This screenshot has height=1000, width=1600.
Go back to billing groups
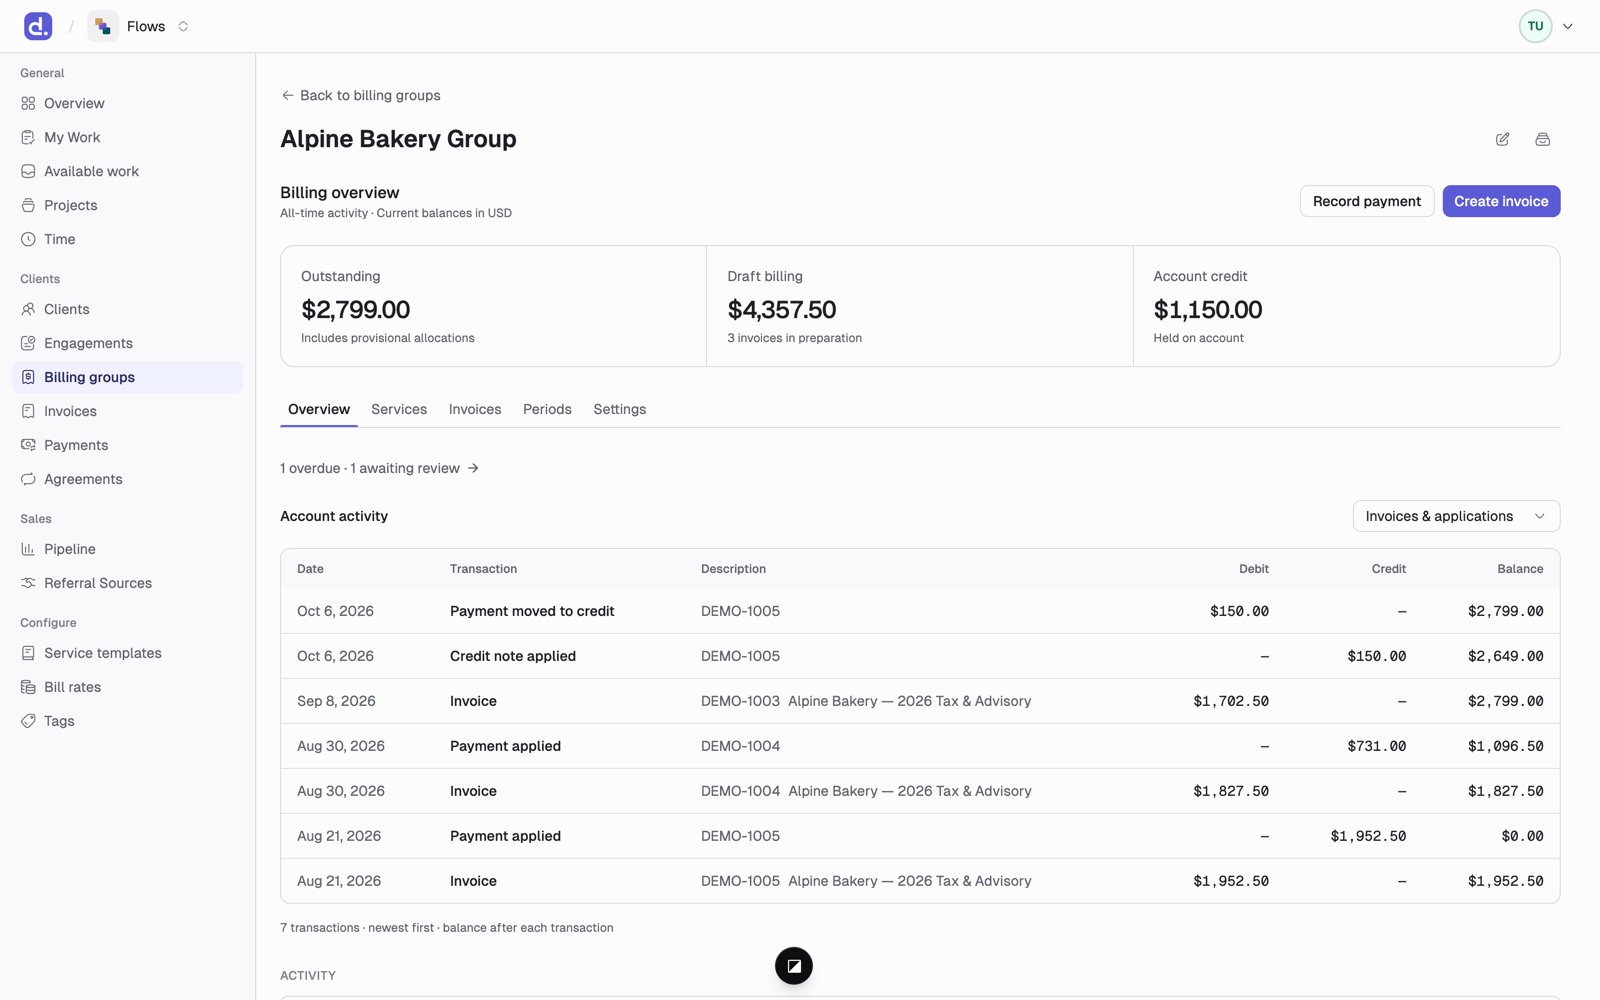pos(361,95)
